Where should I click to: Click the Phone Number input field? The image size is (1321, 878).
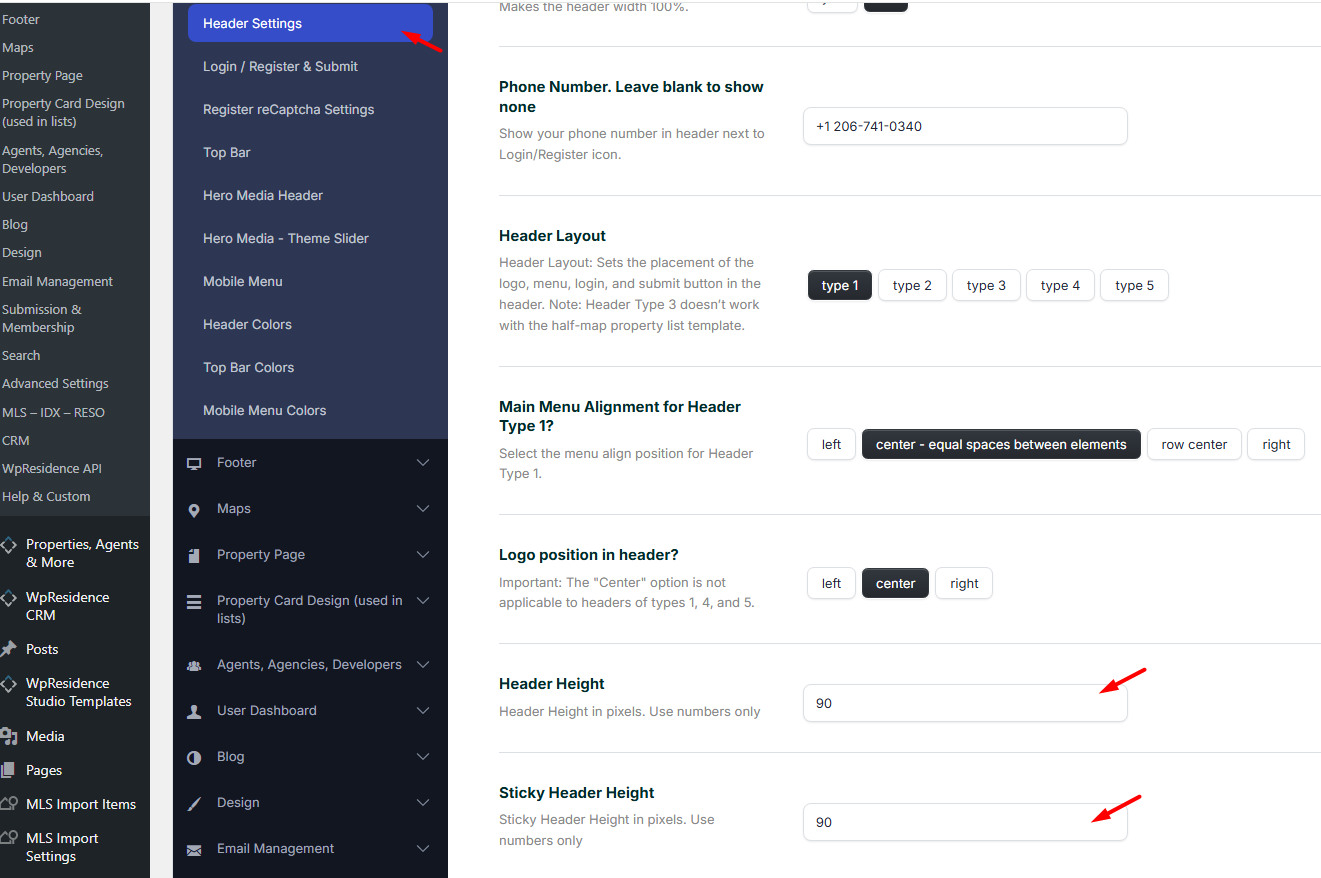coord(964,127)
